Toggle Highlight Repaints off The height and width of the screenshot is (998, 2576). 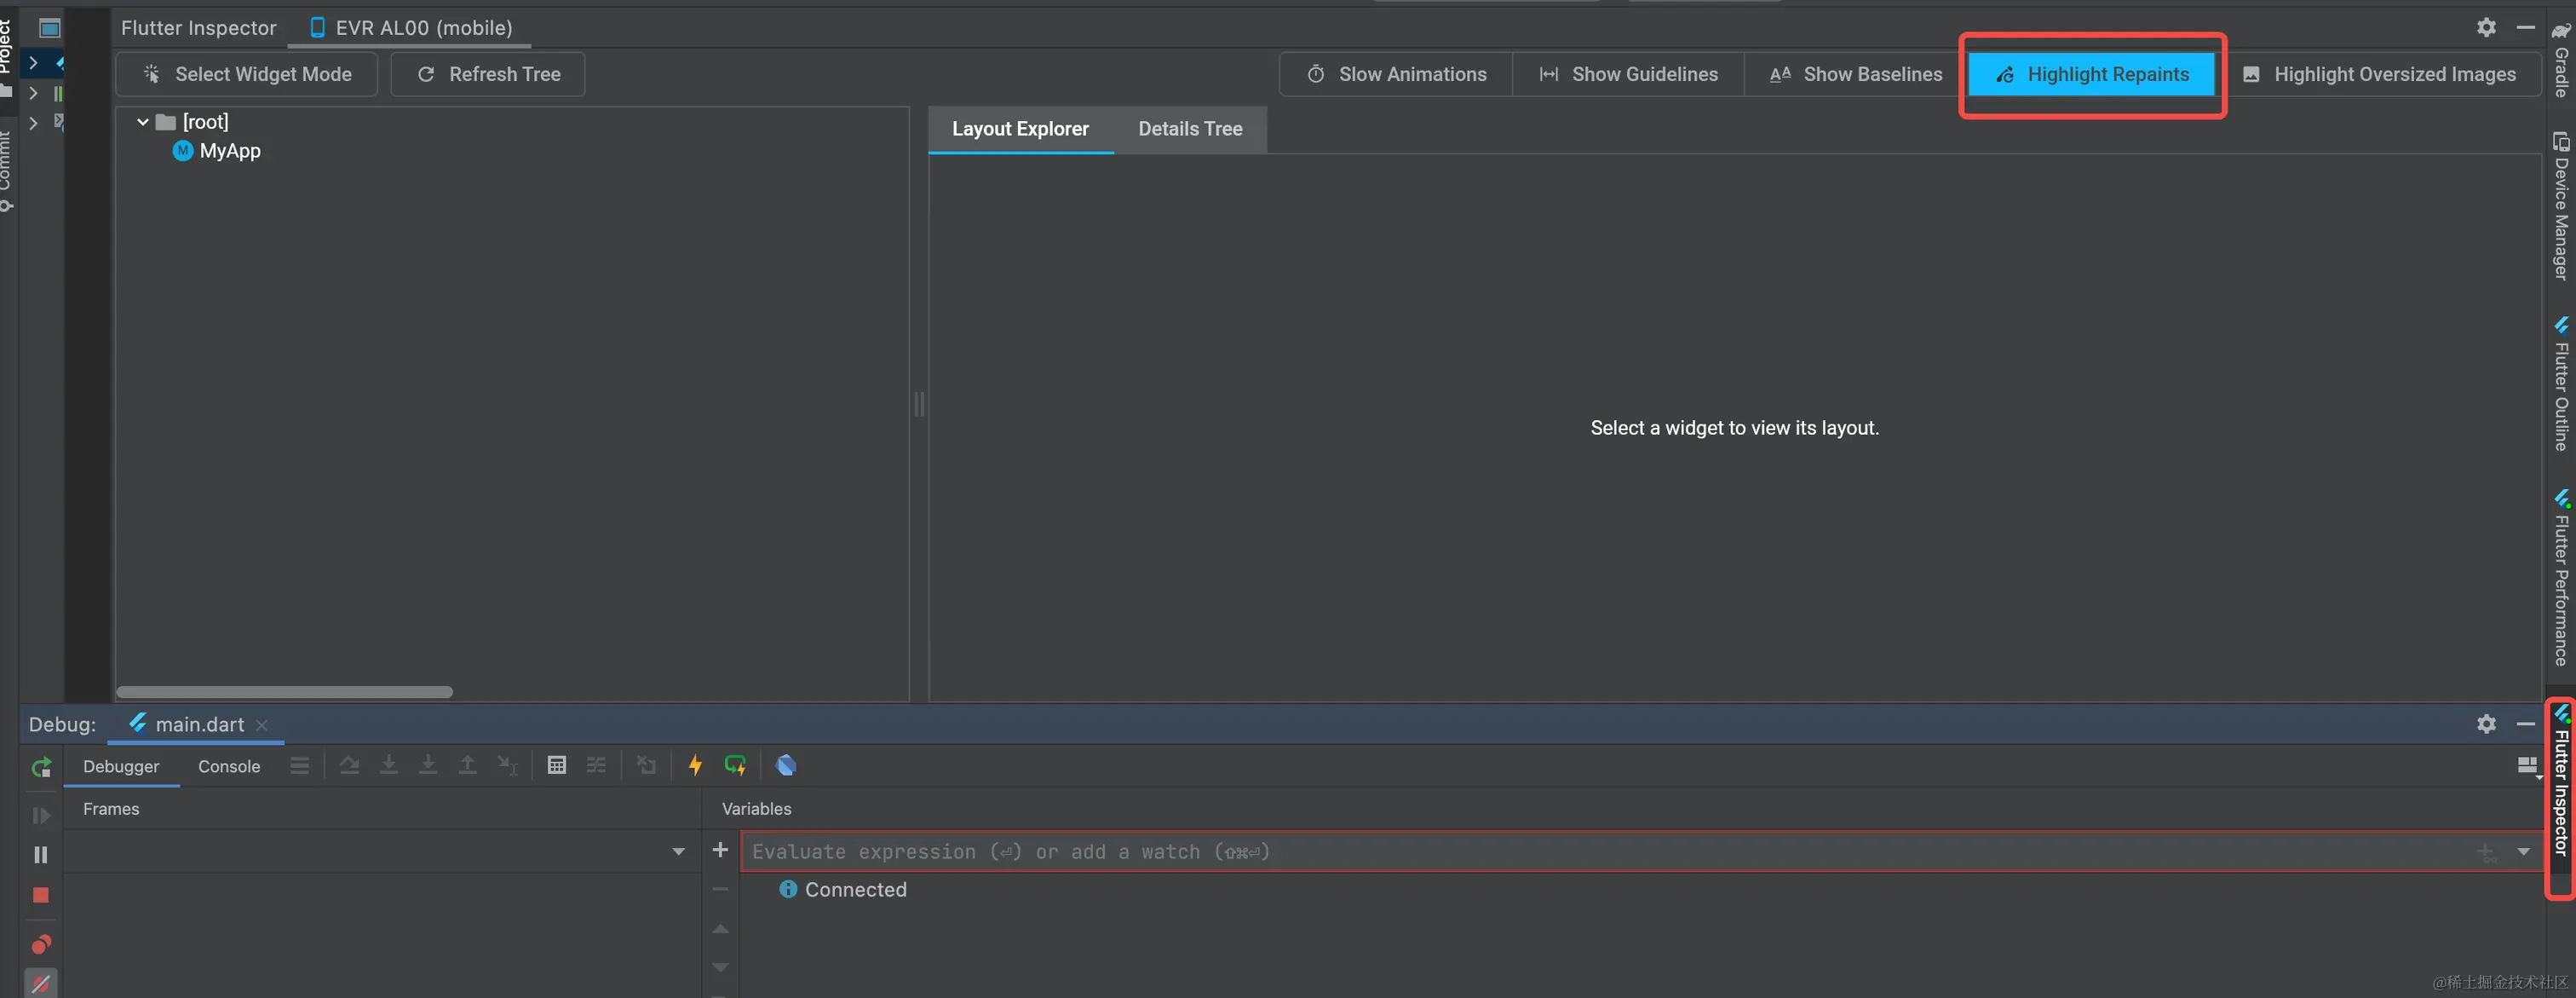click(2092, 75)
